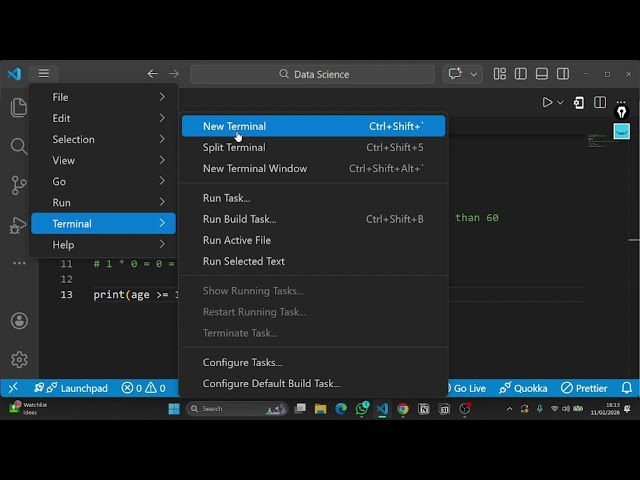Open the Run menu
The image size is (640, 480).
coord(103,202)
